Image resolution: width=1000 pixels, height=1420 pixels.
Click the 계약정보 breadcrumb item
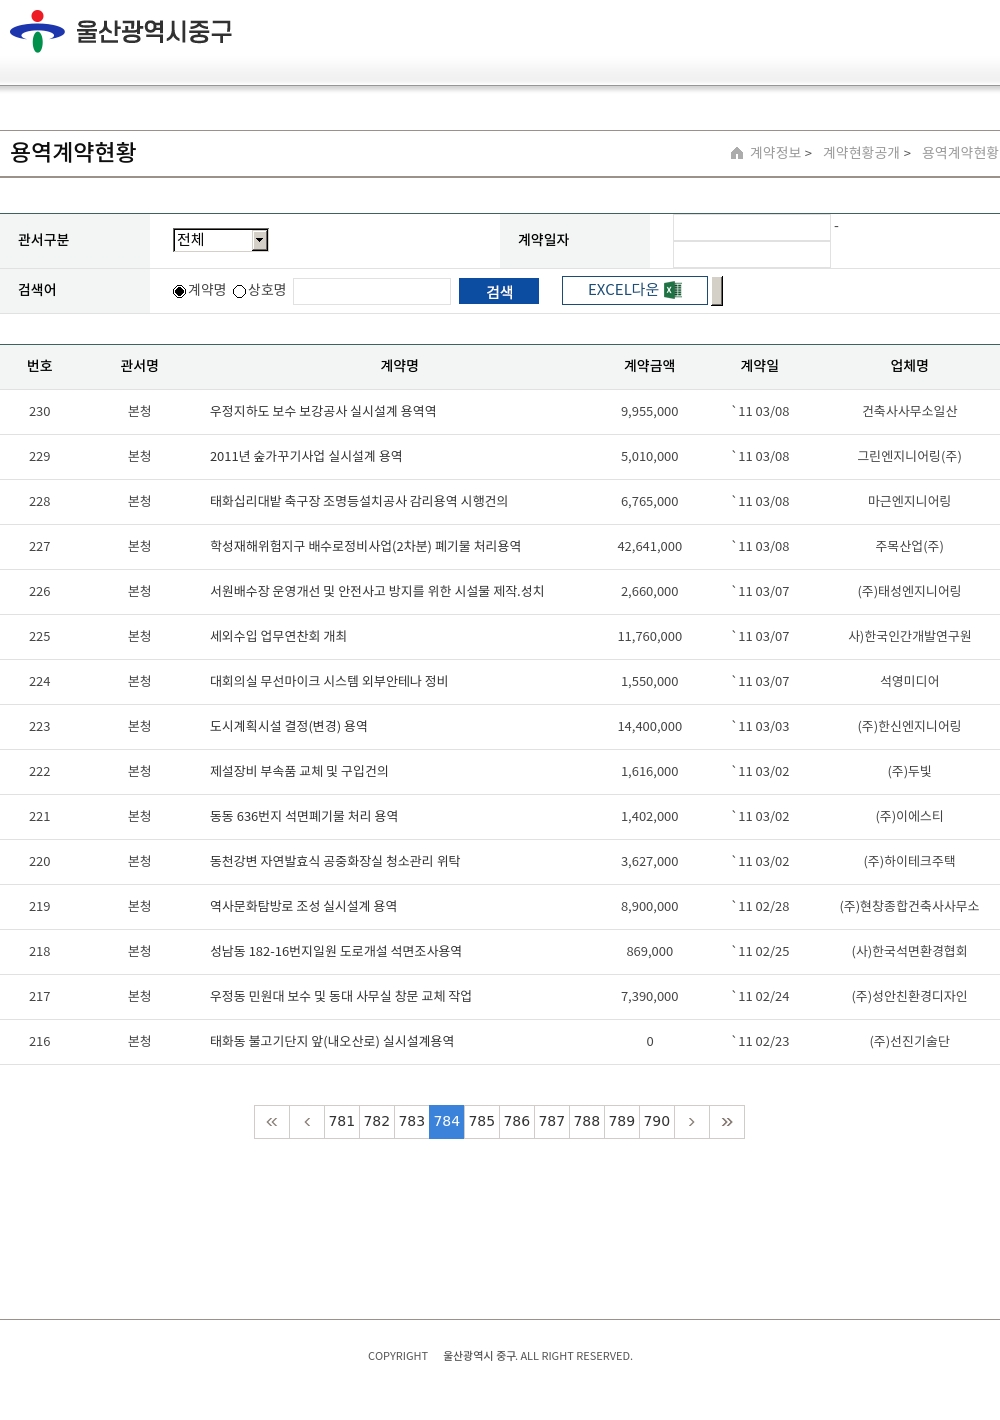point(776,153)
